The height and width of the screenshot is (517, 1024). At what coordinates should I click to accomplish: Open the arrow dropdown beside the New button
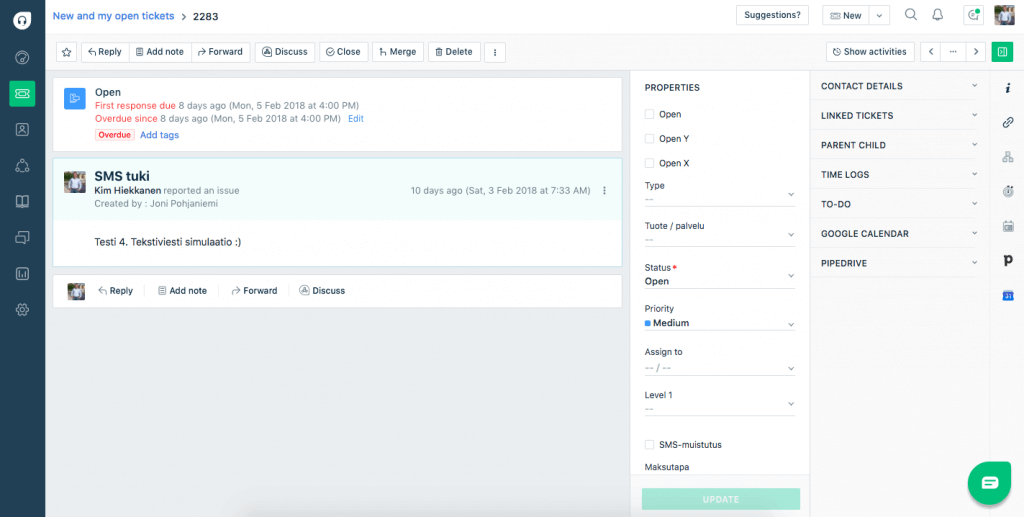coord(880,15)
